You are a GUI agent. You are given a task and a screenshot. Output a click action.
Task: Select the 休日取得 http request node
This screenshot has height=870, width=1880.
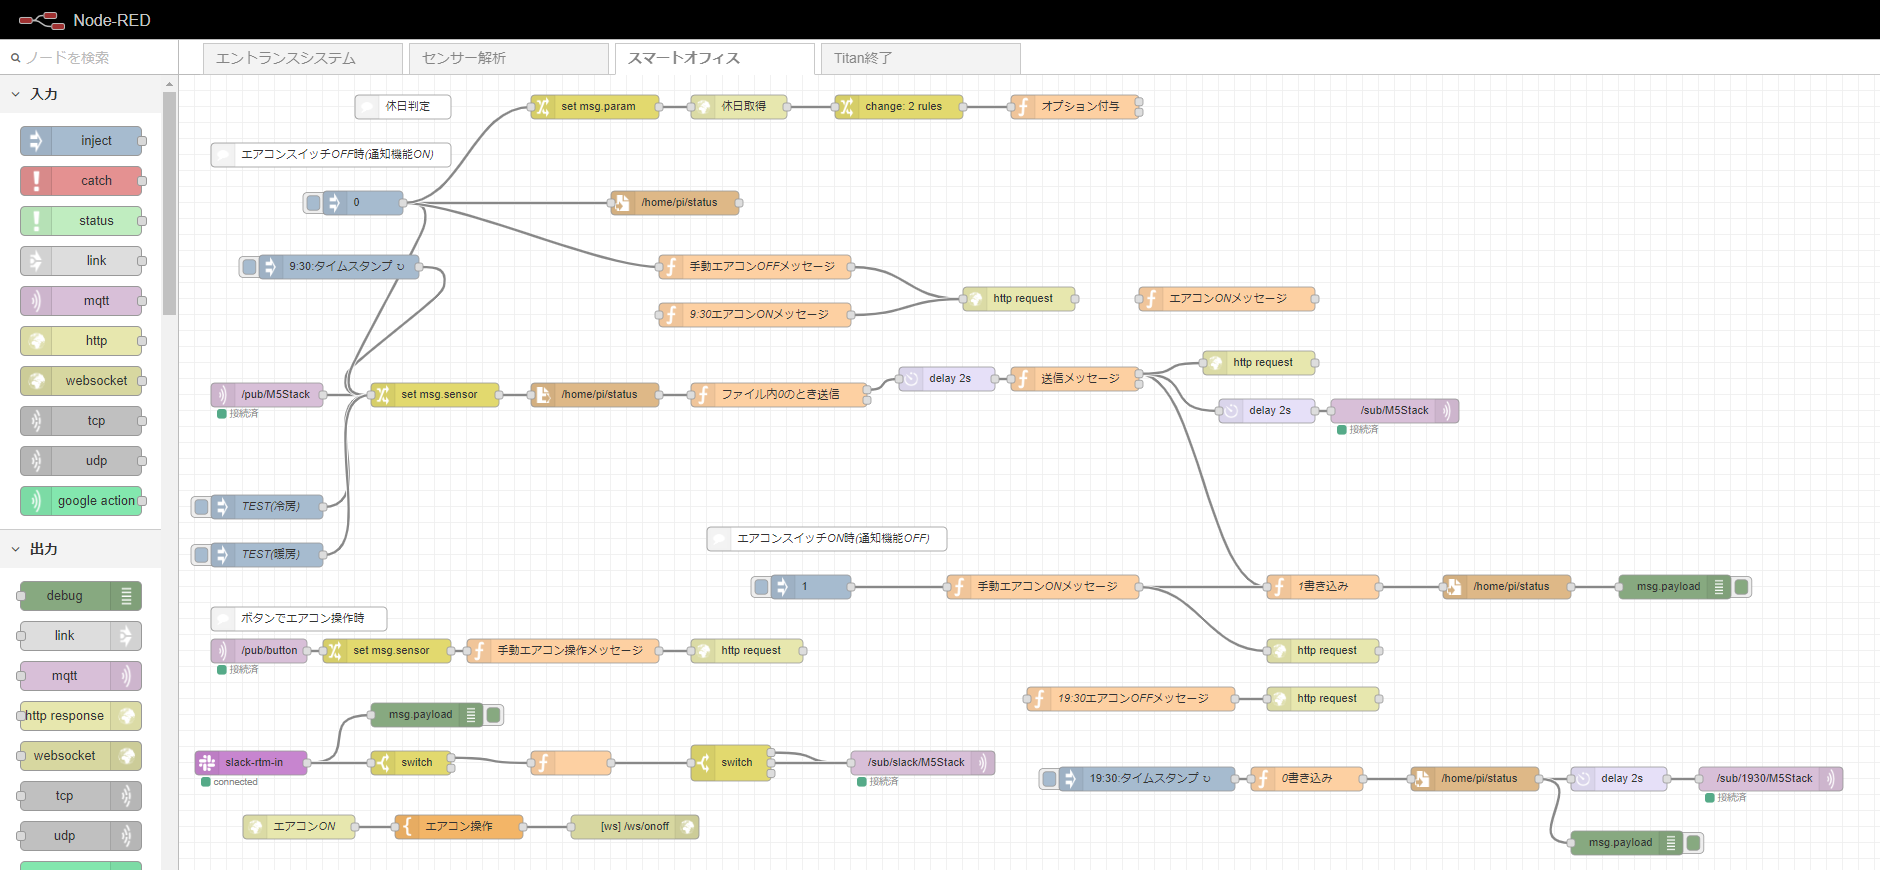click(738, 107)
